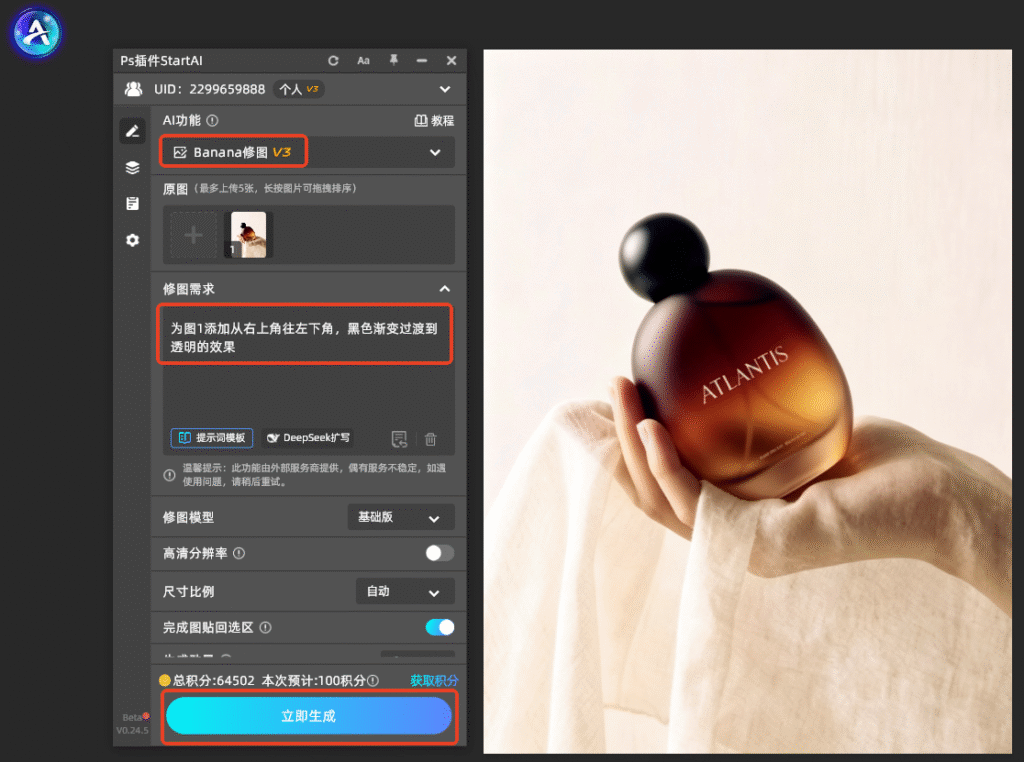Open the 教程 tutorial link
Screen dimensions: 1024x762
pyautogui.click(x=434, y=121)
